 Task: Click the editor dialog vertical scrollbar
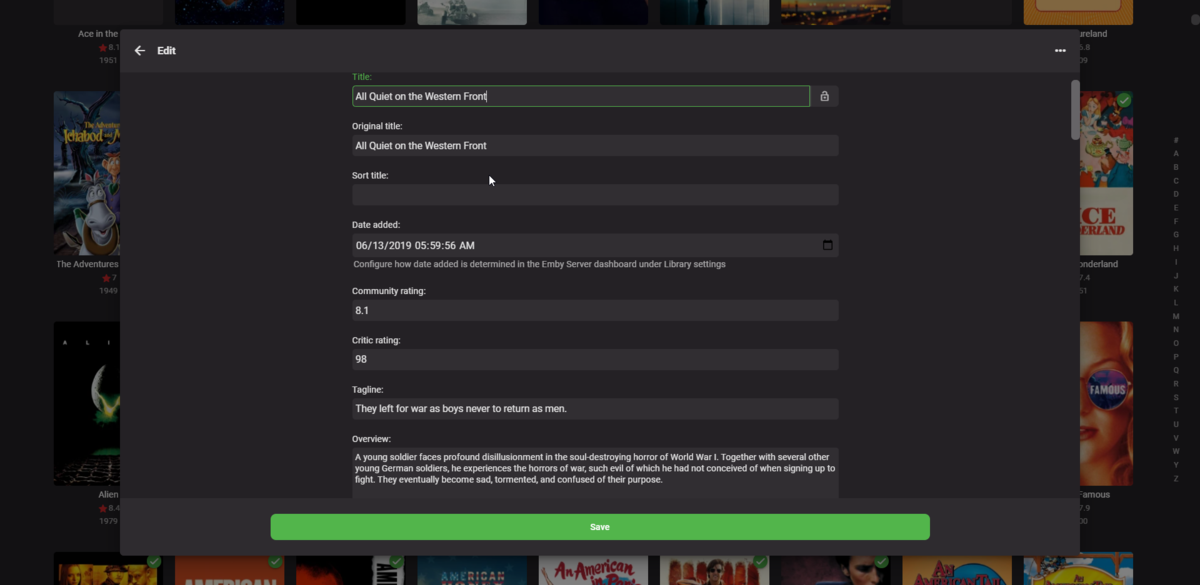[x=1075, y=110]
